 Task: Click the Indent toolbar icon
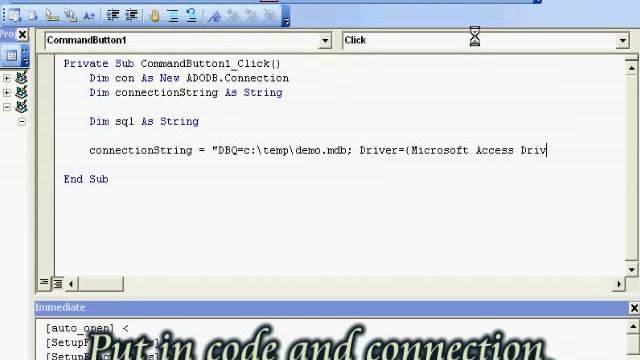pos(113,16)
